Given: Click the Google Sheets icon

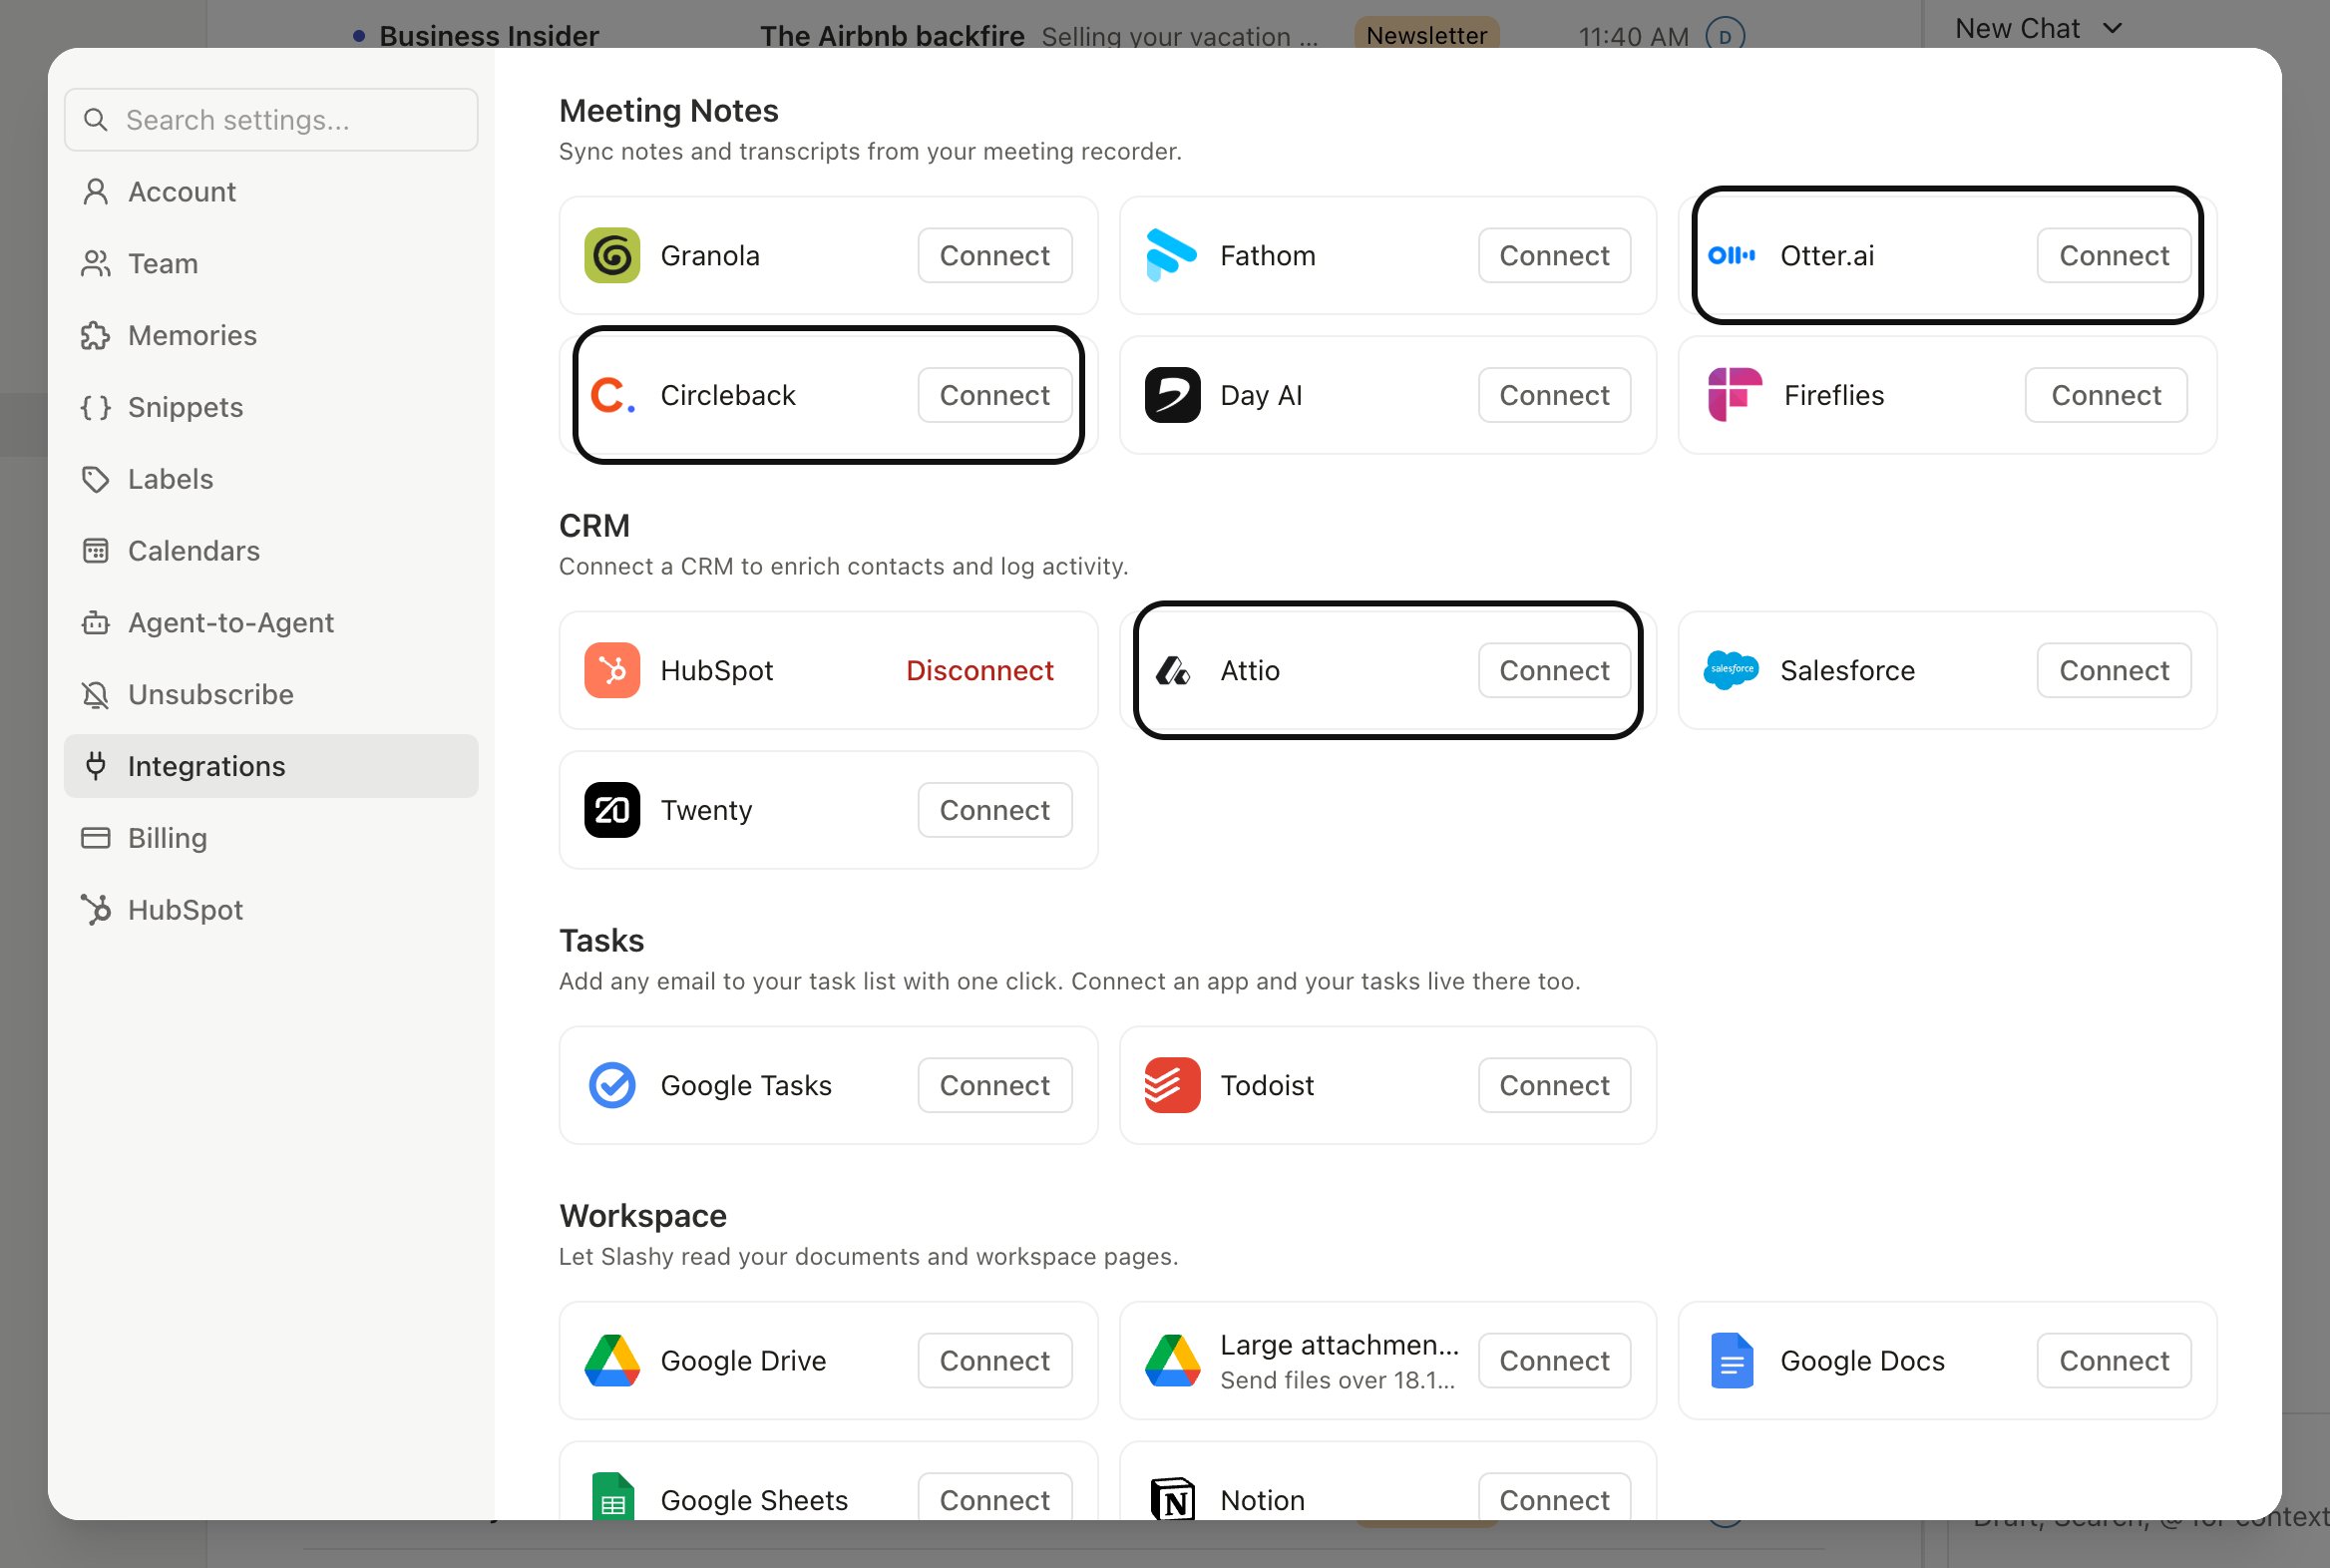Looking at the screenshot, I should tap(613, 1498).
